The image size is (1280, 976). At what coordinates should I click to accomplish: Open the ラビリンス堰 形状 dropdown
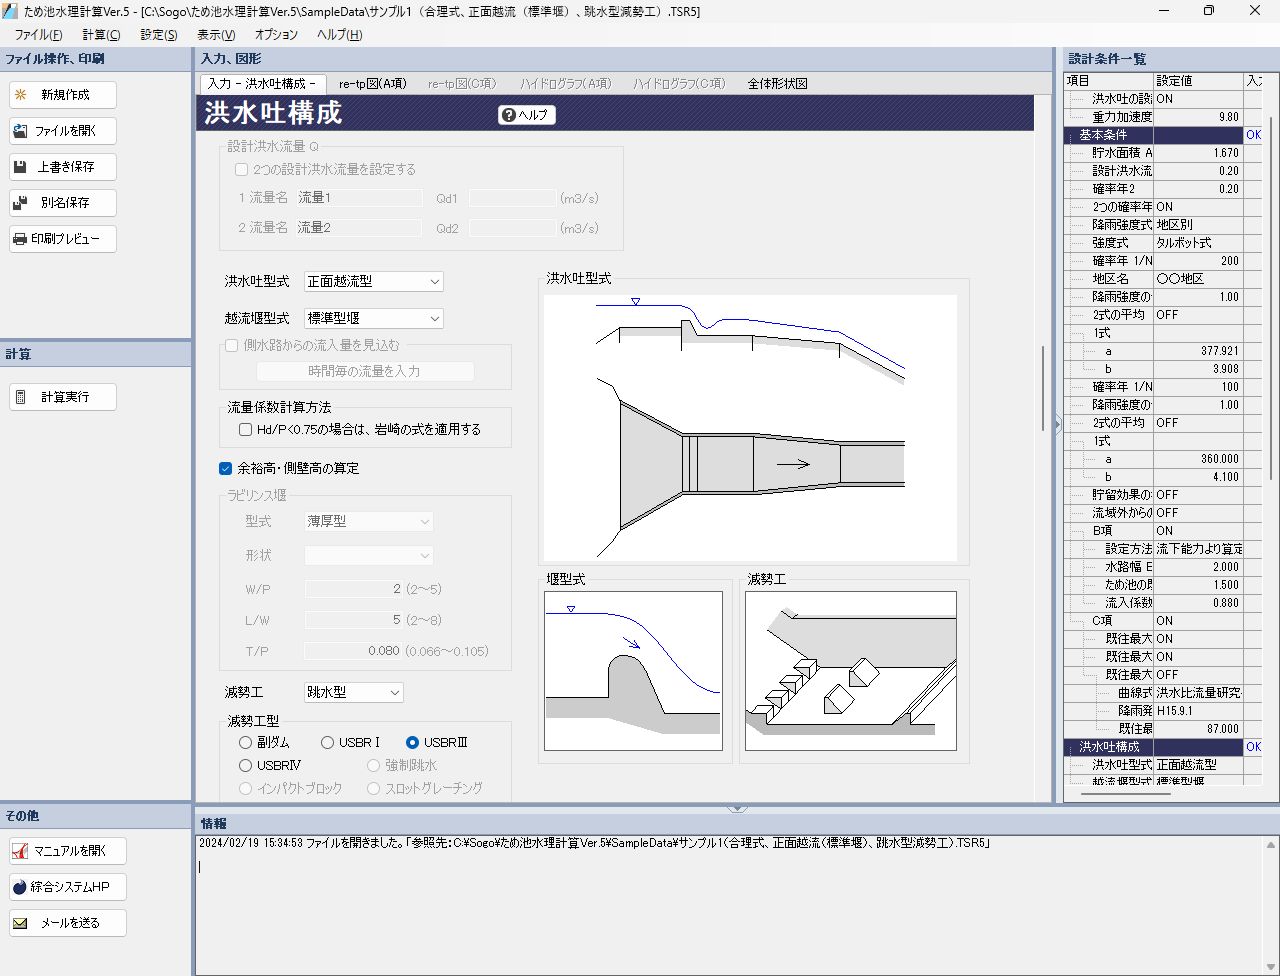click(x=369, y=555)
